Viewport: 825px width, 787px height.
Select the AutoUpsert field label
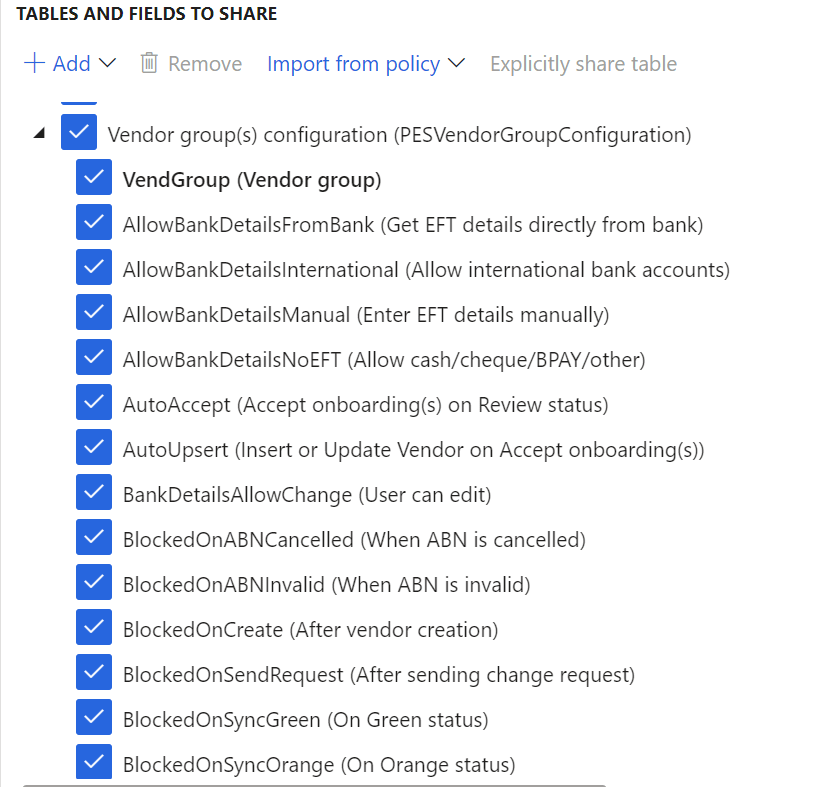tap(414, 450)
